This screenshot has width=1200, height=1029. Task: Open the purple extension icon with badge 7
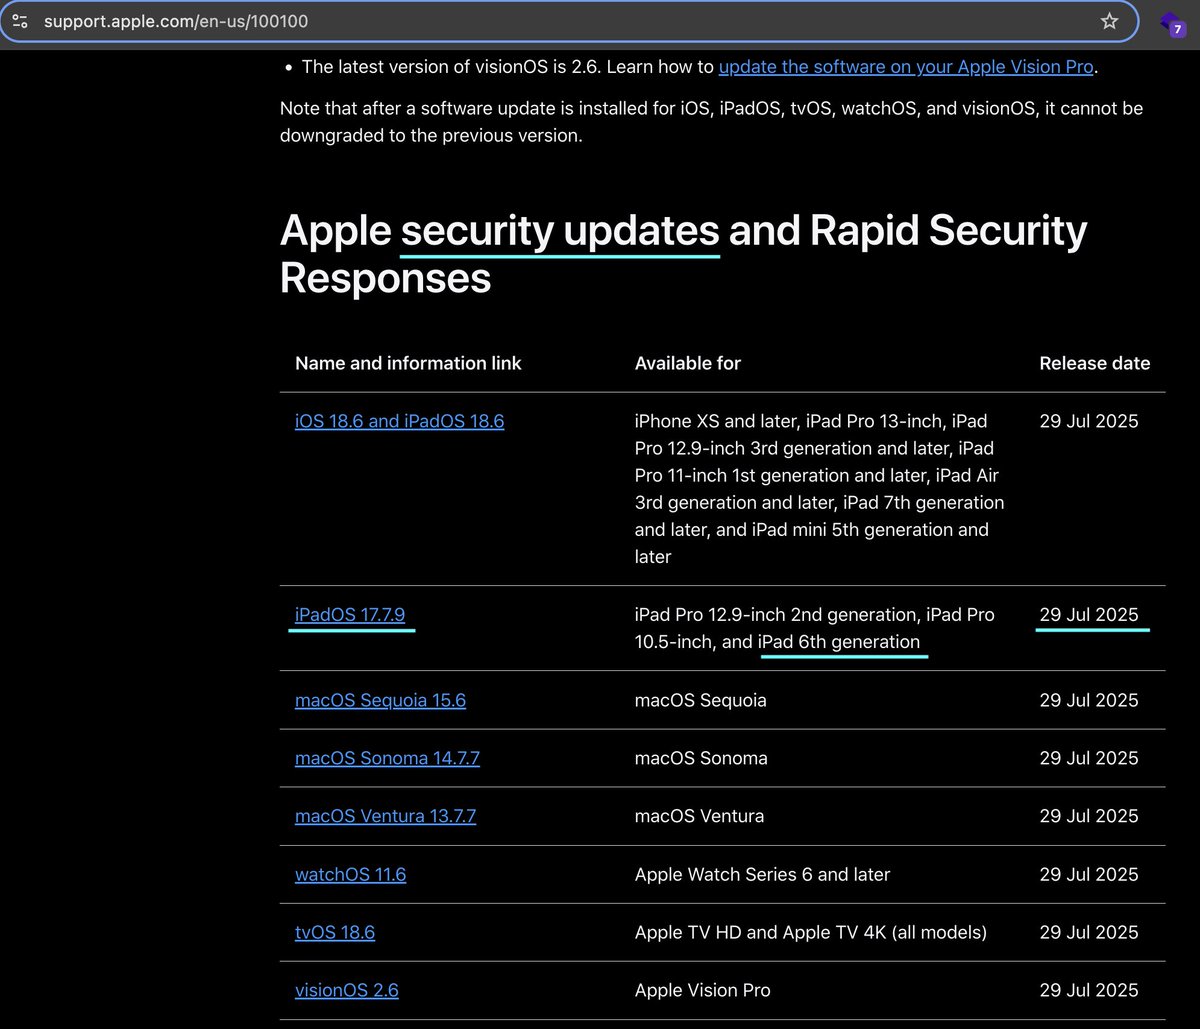(x=1171, y=24)
